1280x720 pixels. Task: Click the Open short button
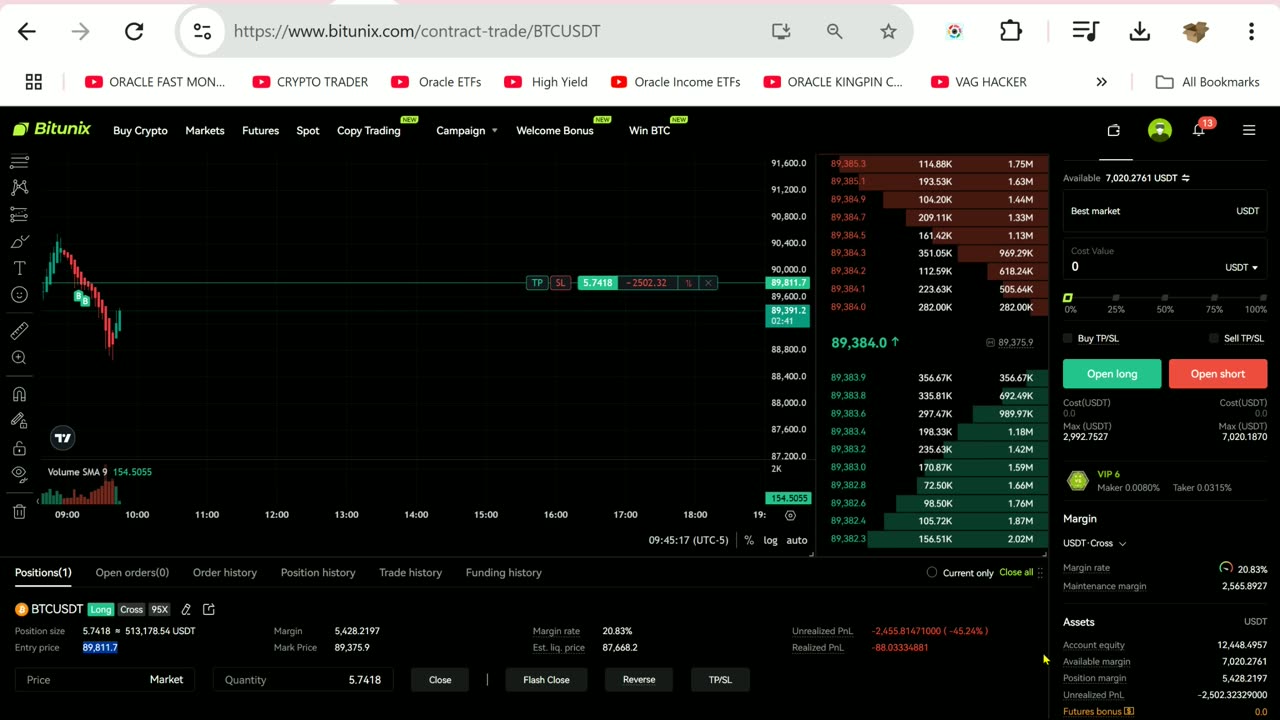click(1218, 374)
